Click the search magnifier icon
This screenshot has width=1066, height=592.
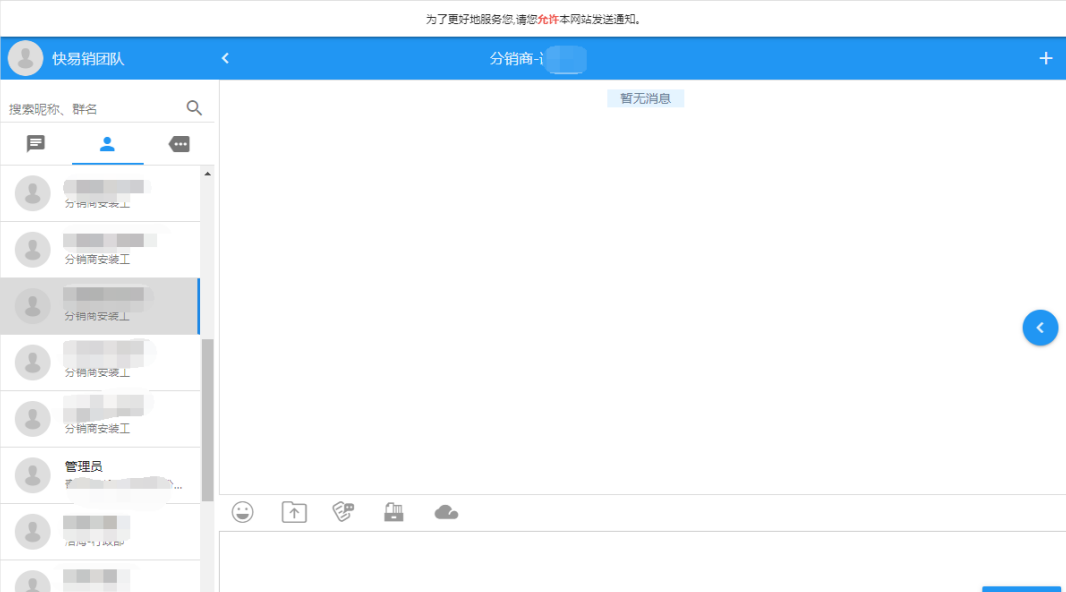[194, 108]
